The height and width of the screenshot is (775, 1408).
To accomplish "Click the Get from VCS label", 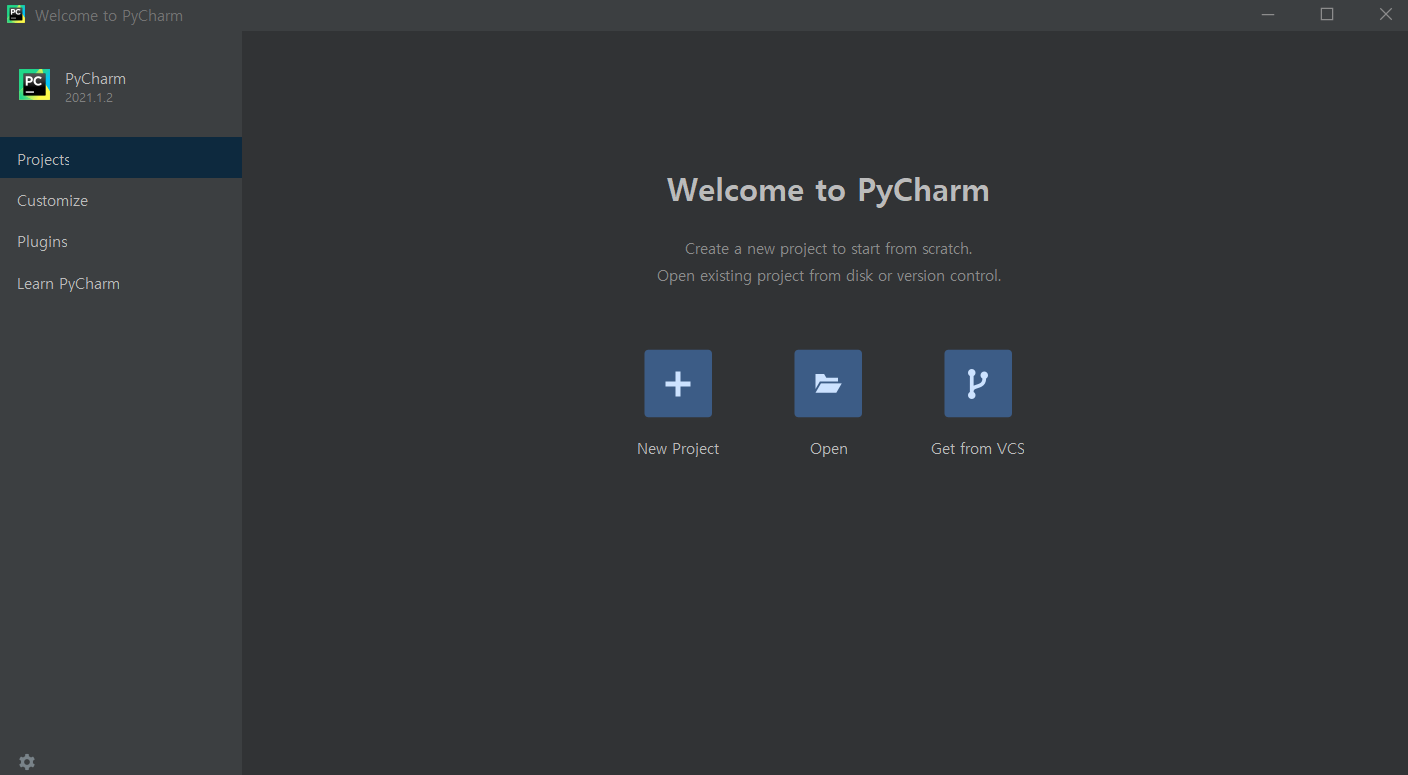I will click(x=978, y=449).
